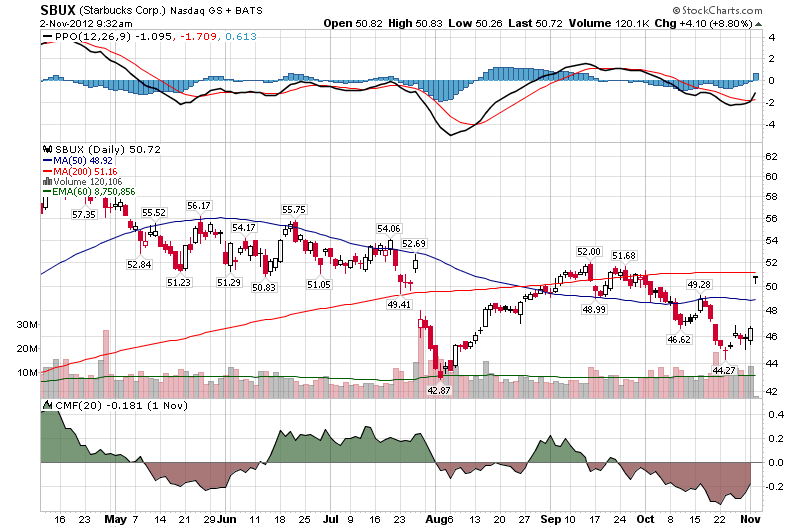
Task: Click the volume bars icon in legend
Action: point(47,182)
